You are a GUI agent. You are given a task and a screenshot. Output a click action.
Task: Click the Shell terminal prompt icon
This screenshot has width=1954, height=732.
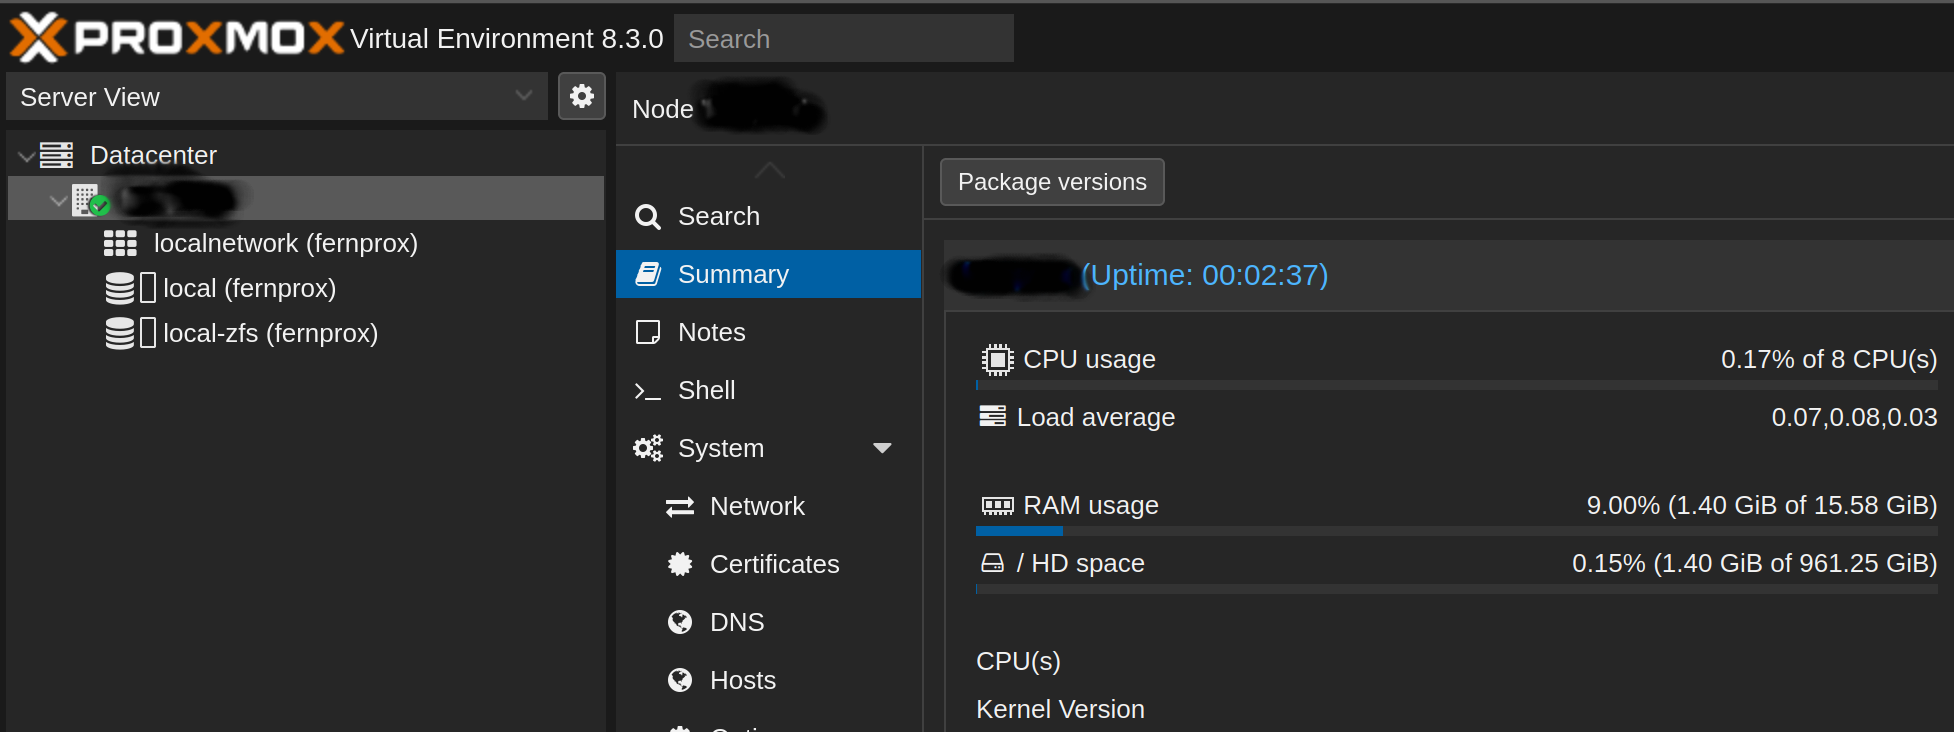click(648, 392)
